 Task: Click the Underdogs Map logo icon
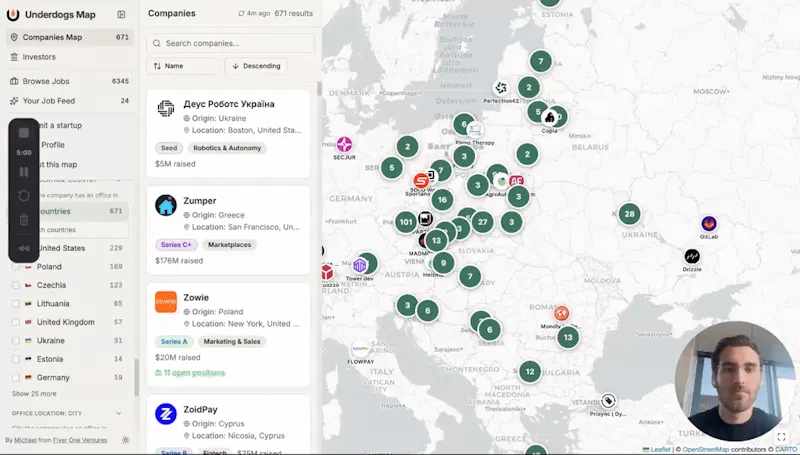pos(13,15)
